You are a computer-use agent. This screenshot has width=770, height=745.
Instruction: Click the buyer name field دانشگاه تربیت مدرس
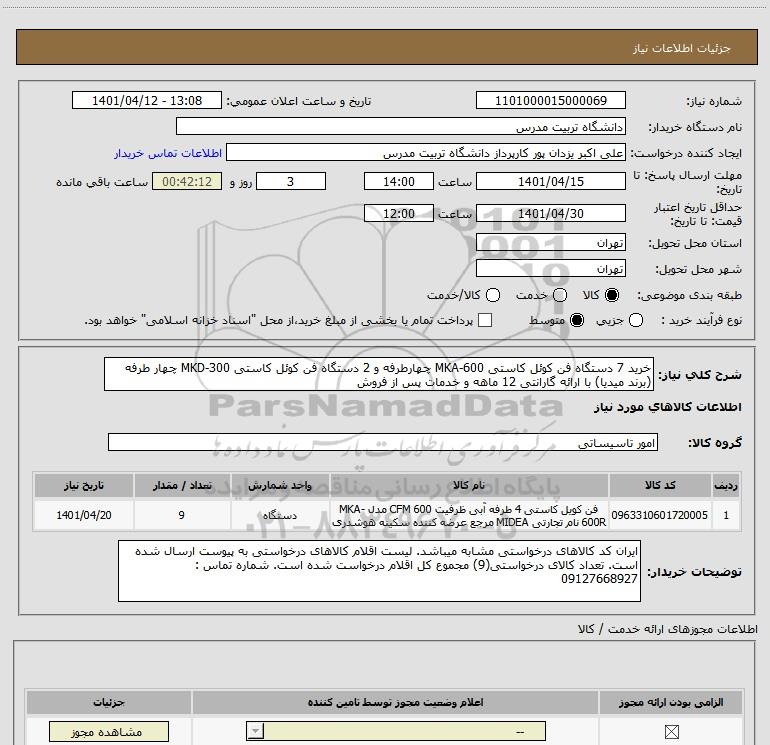coord(401,126)
